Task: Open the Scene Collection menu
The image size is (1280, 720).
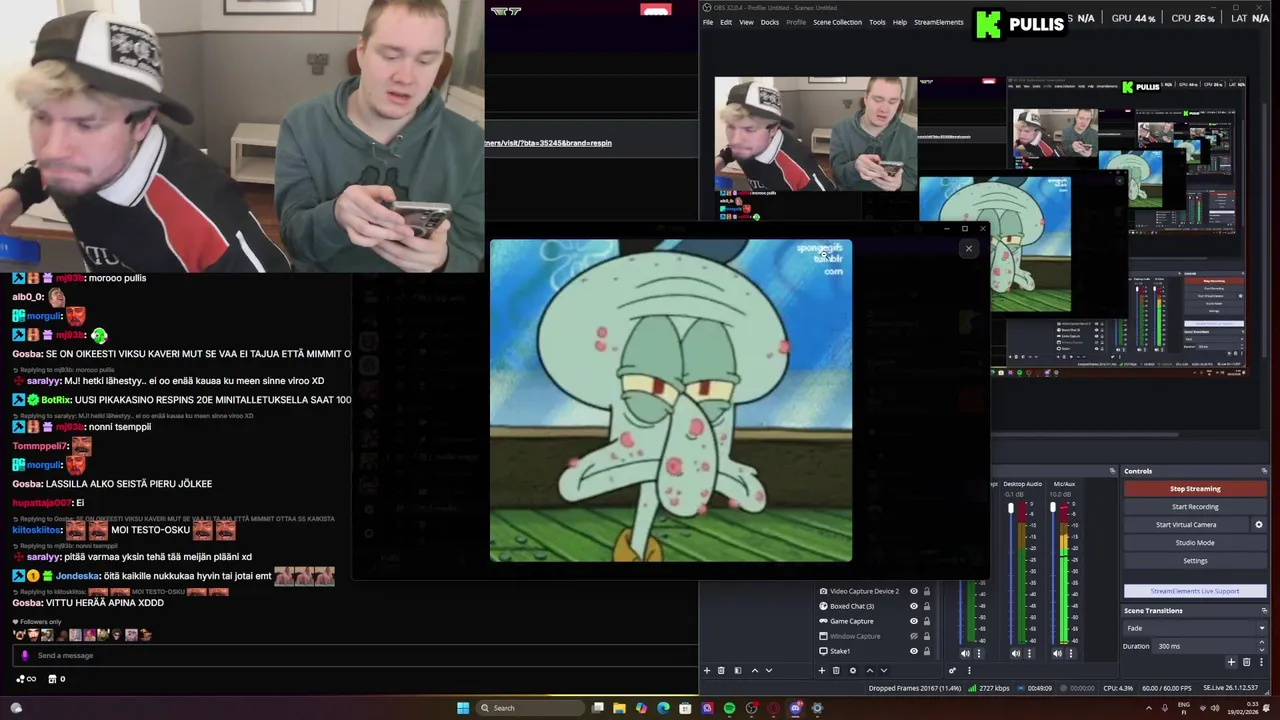Action: tap(837, 22)
